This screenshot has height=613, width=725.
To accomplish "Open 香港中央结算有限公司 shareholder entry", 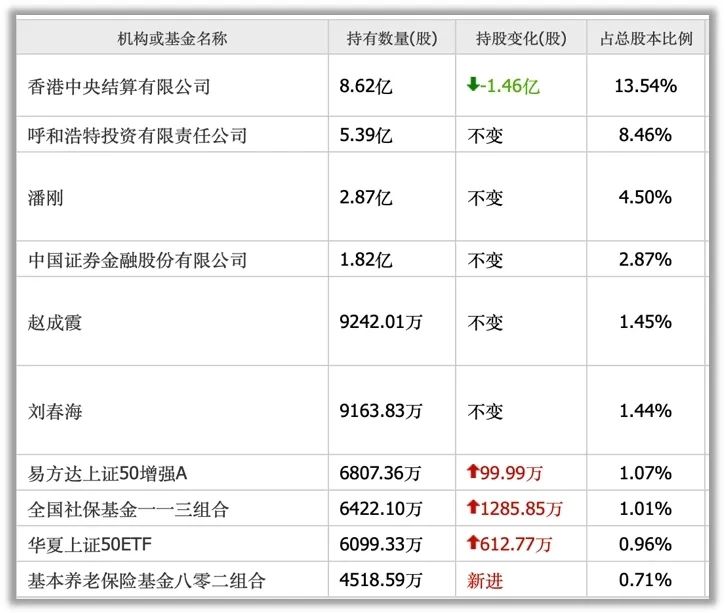I will click(120, 87).
